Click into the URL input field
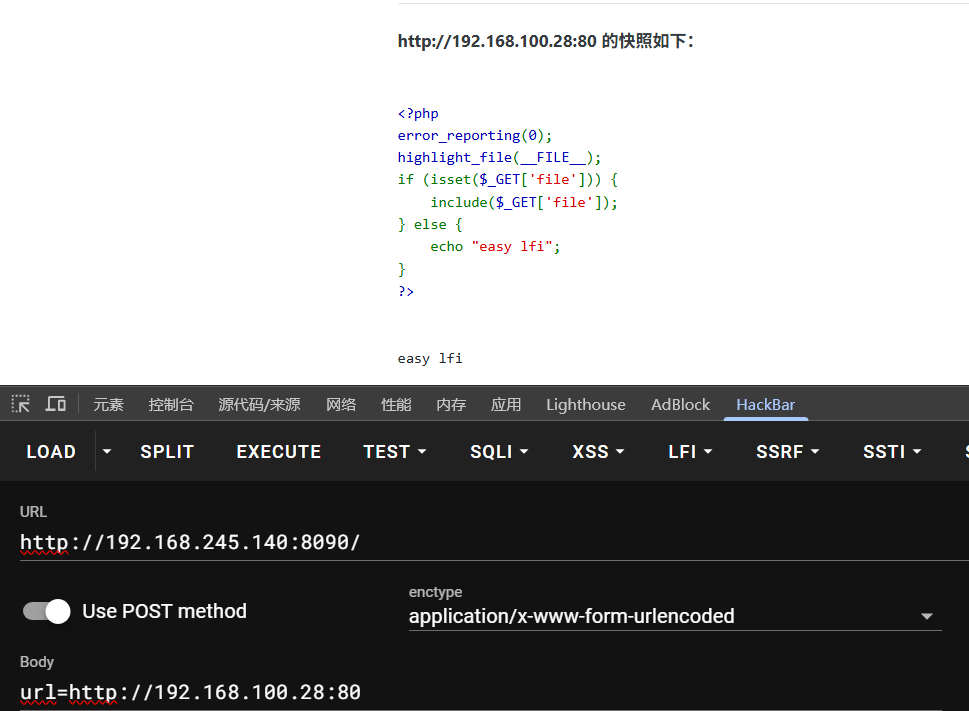This screenshot has height=711, width=969. [x=480, y=543]
